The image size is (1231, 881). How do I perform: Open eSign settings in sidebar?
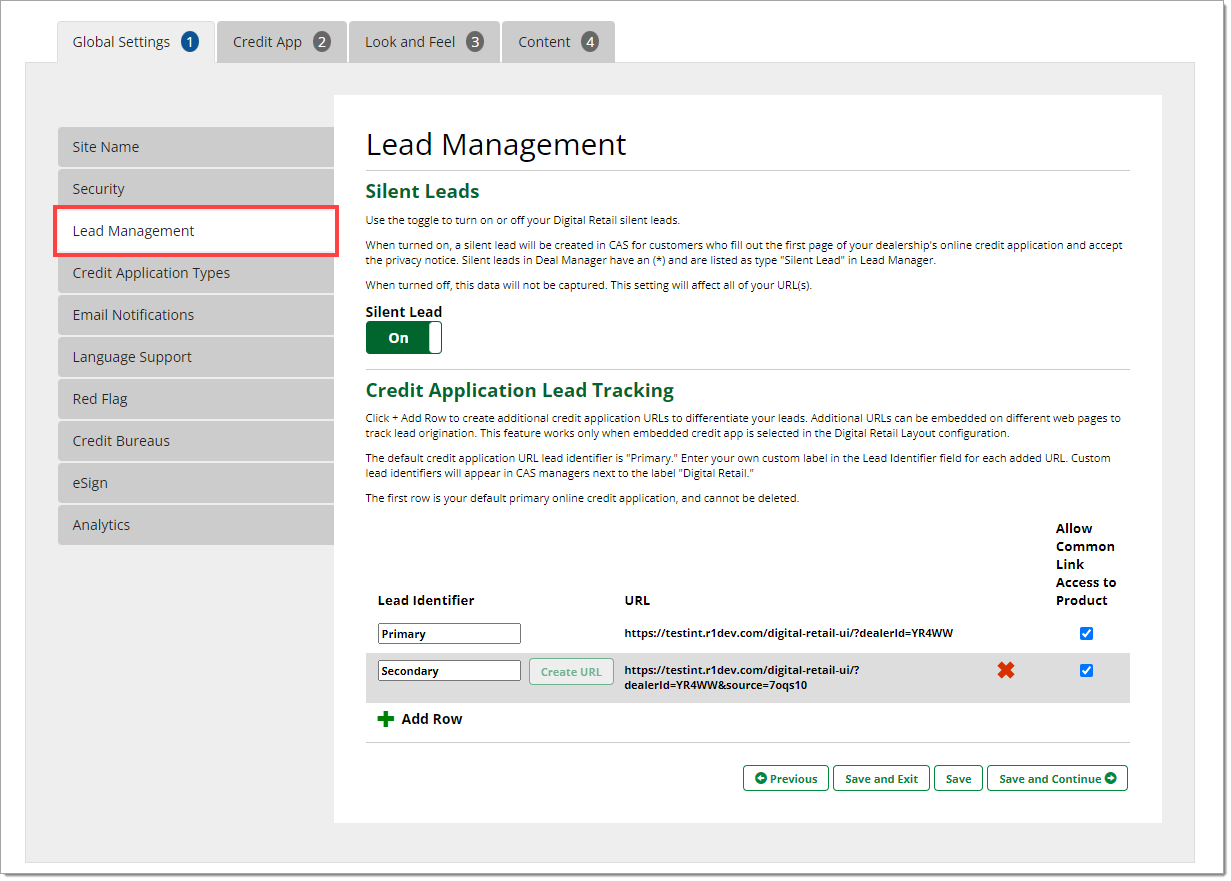(196, 483)
